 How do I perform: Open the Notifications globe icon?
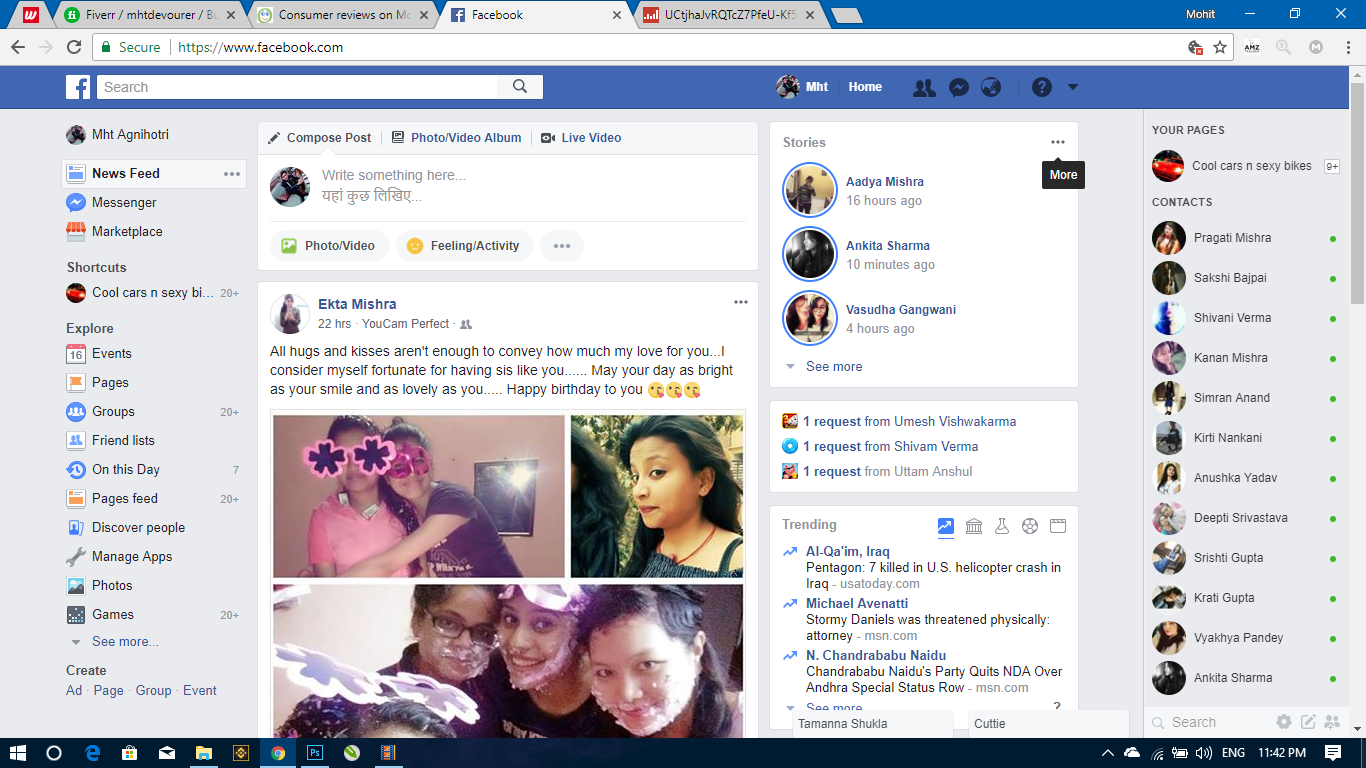(x=991, y=87)
